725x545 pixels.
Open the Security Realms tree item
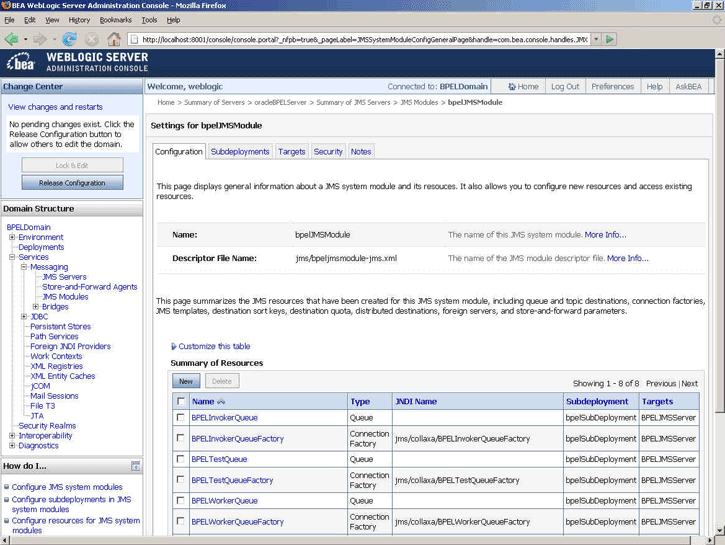click(x=47, y=426)
